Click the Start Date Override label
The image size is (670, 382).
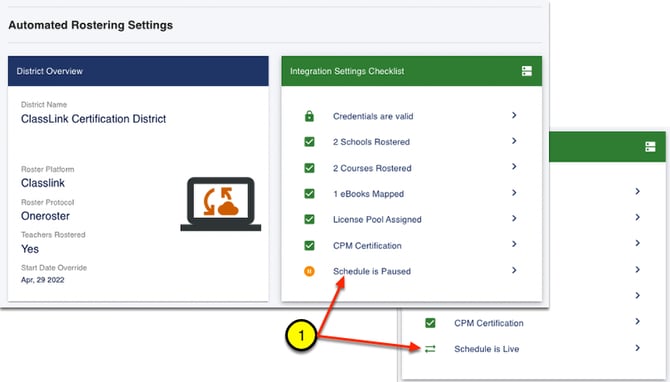pyautogui.click(x=54, y=267)
